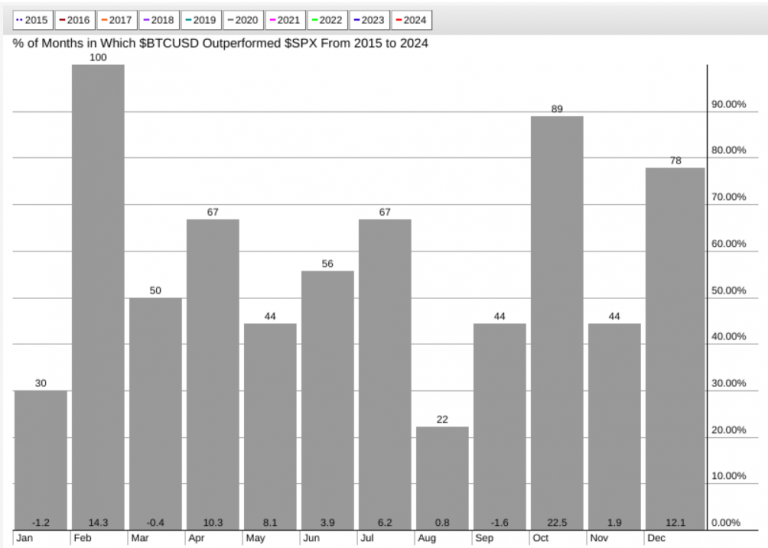768x548 pixels.
Task: Toggle the 2019 year legend button
Action: click(x=201, y=20)
